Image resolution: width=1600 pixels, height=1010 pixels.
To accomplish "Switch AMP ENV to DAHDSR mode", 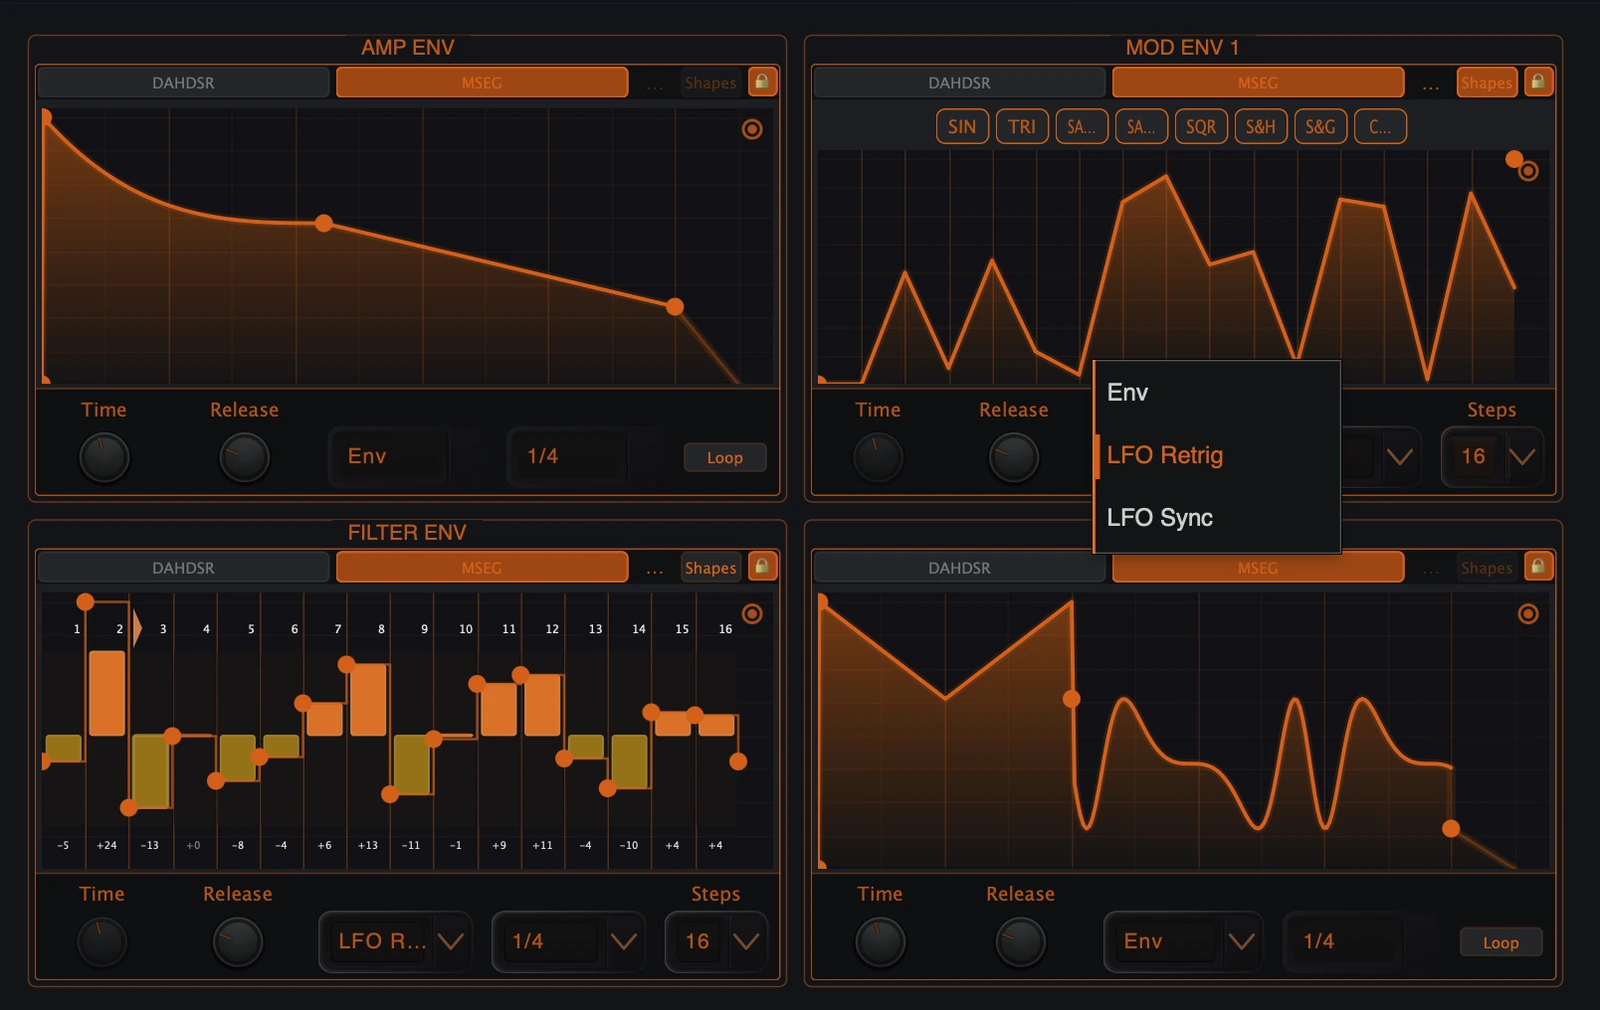I will (183, 83).
